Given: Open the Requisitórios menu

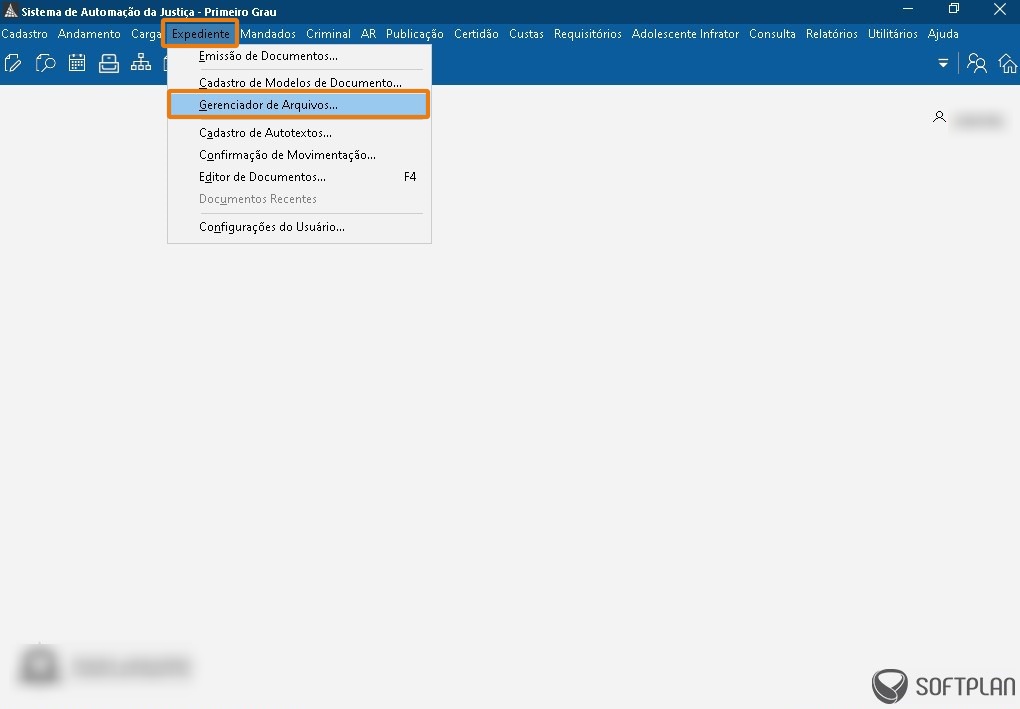Looking at the screenshot, I should pos(587,34).
